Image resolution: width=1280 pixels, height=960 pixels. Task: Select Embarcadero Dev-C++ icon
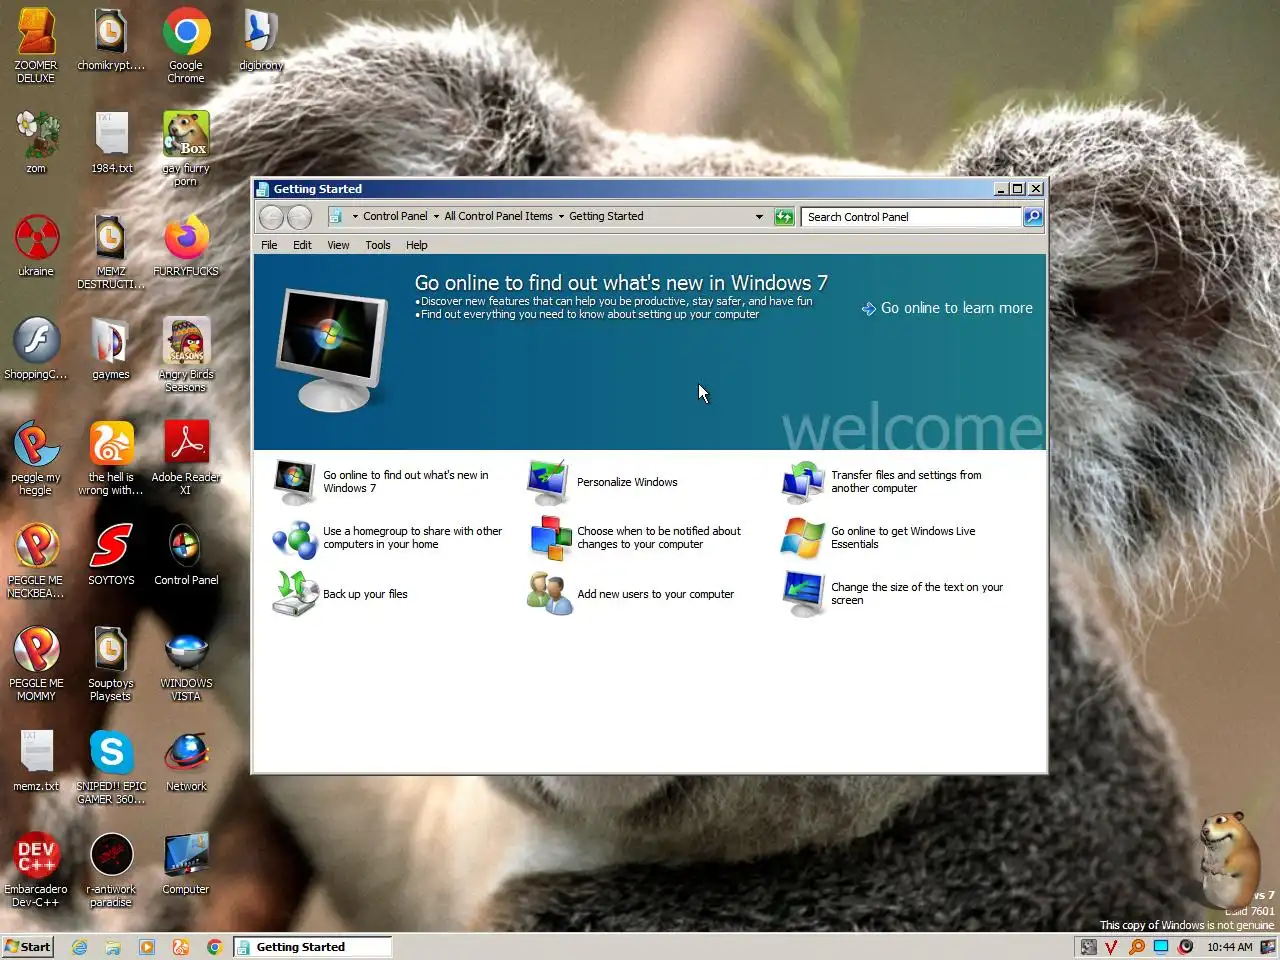pos(36,869)
